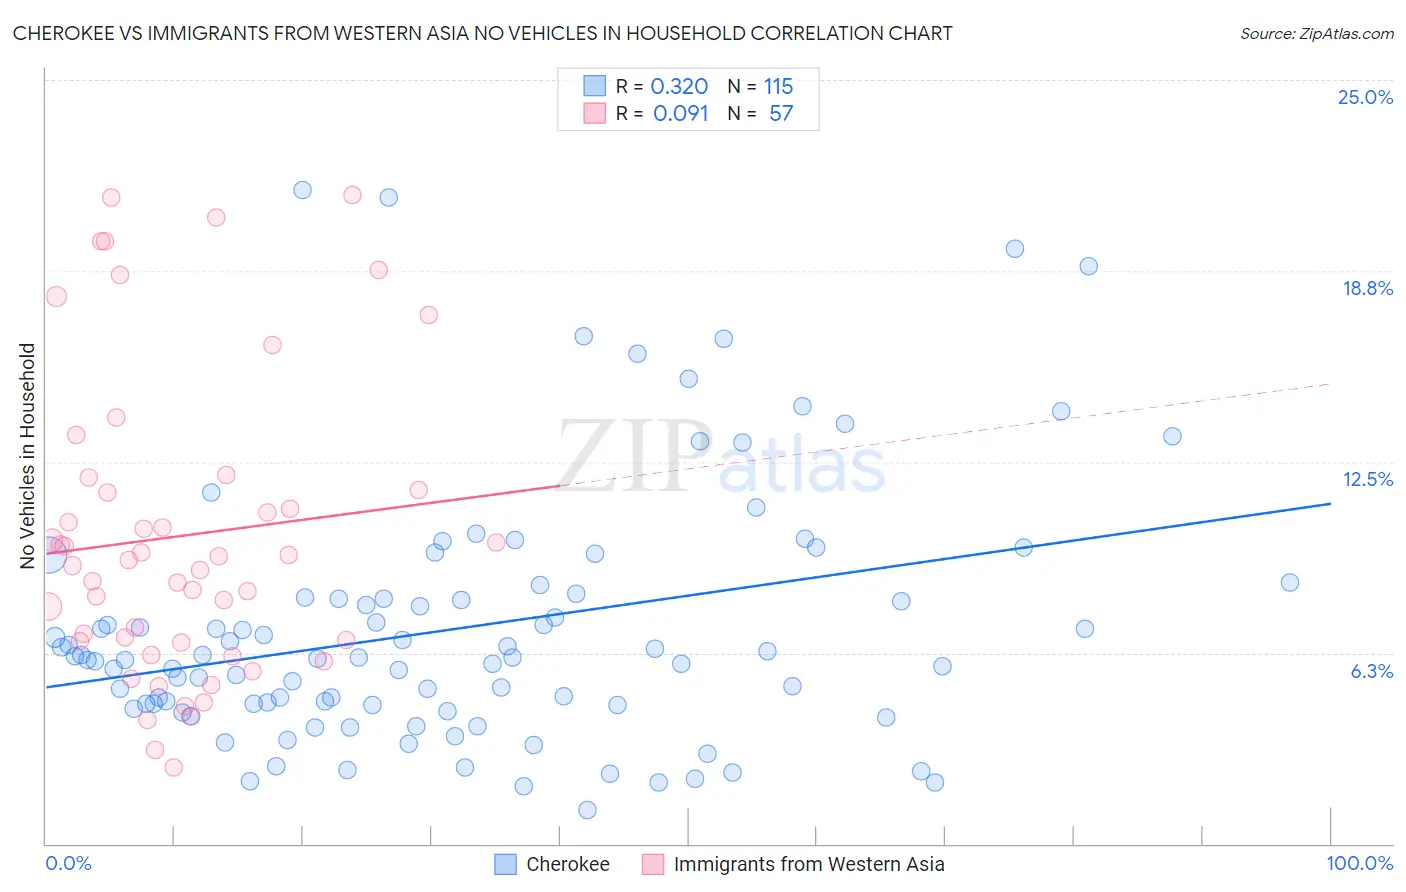Viewport: 1406px width, 892px height.
Task: Click the N = 57 value in legend
Action: point(761,113)
